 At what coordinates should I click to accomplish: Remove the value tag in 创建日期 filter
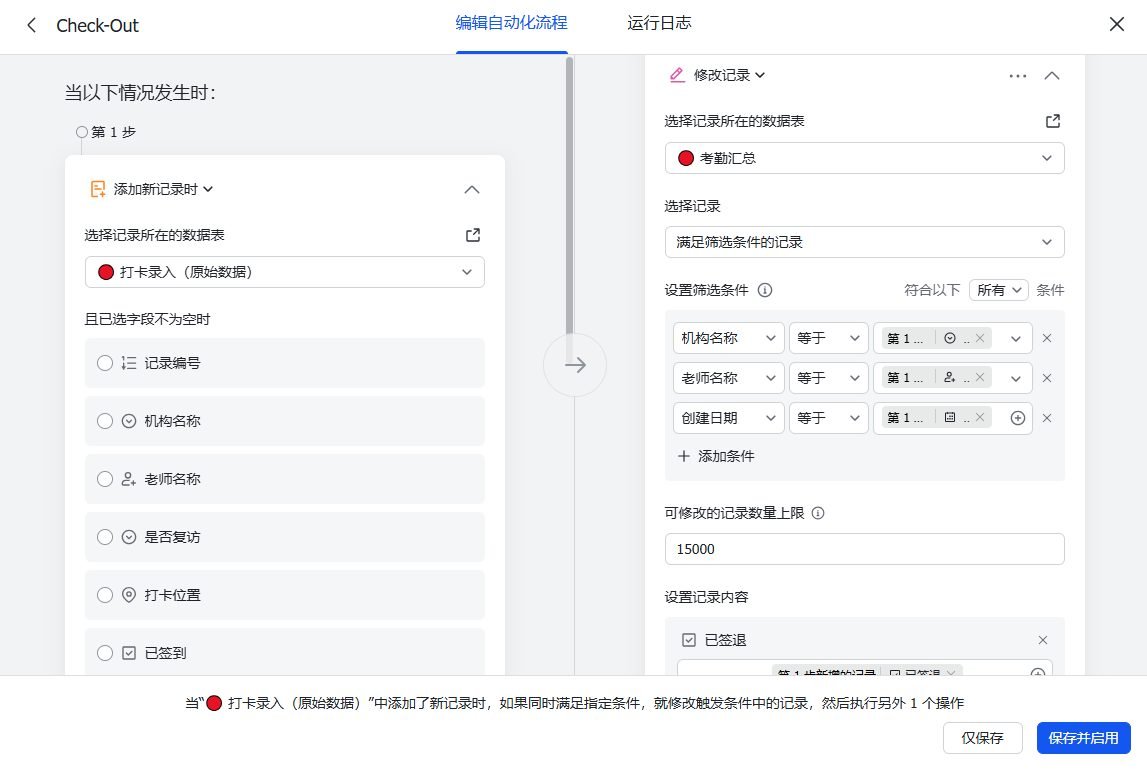pos(979,418)
